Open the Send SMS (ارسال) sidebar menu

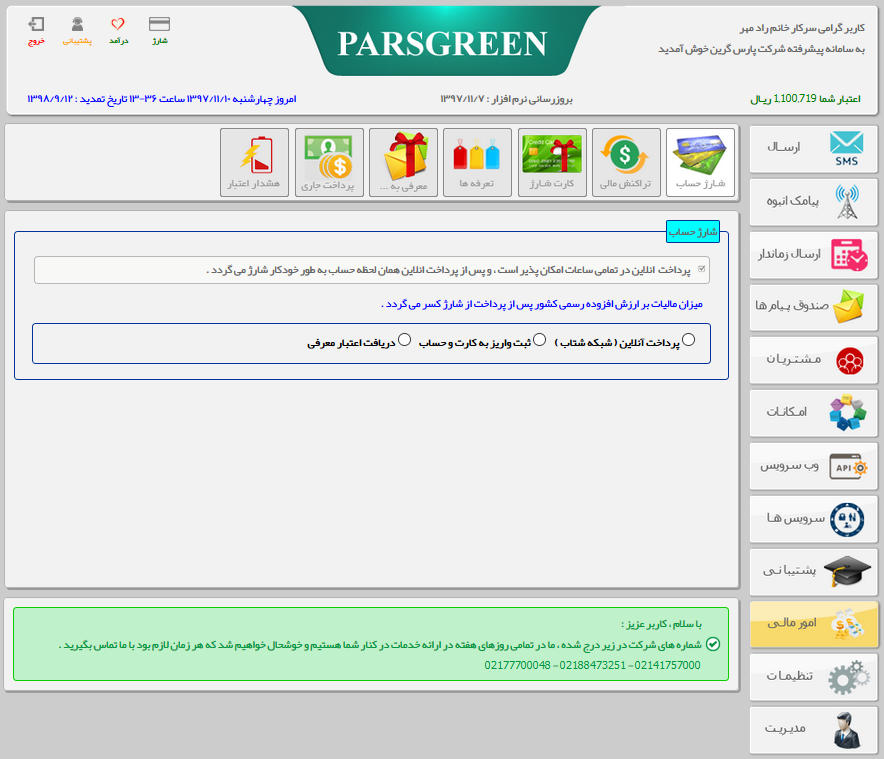point(814,148)
